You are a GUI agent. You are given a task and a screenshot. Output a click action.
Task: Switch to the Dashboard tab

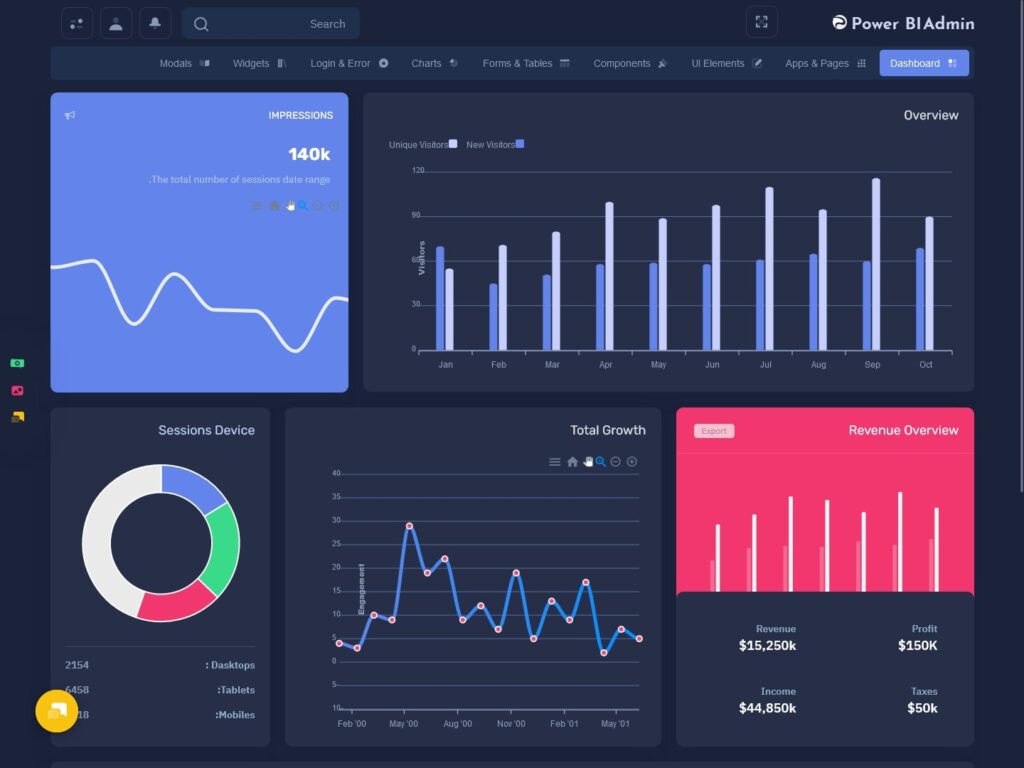point(918,63)
